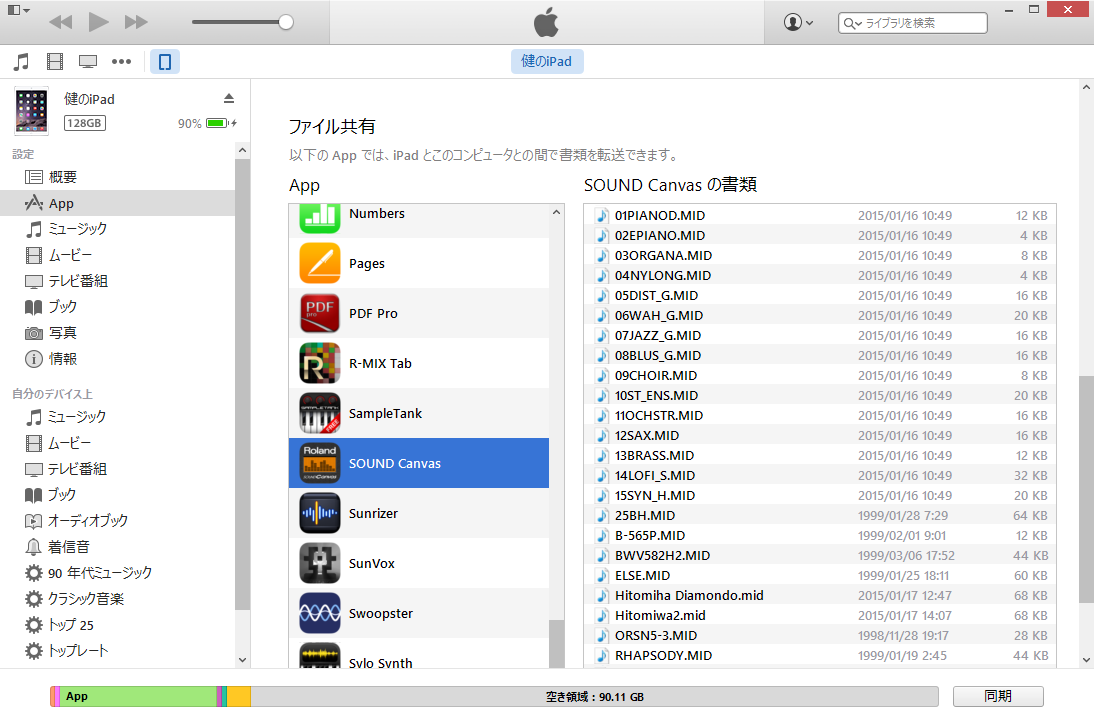
Task: Select the 健のiPad tab
Action: (546, 61)
